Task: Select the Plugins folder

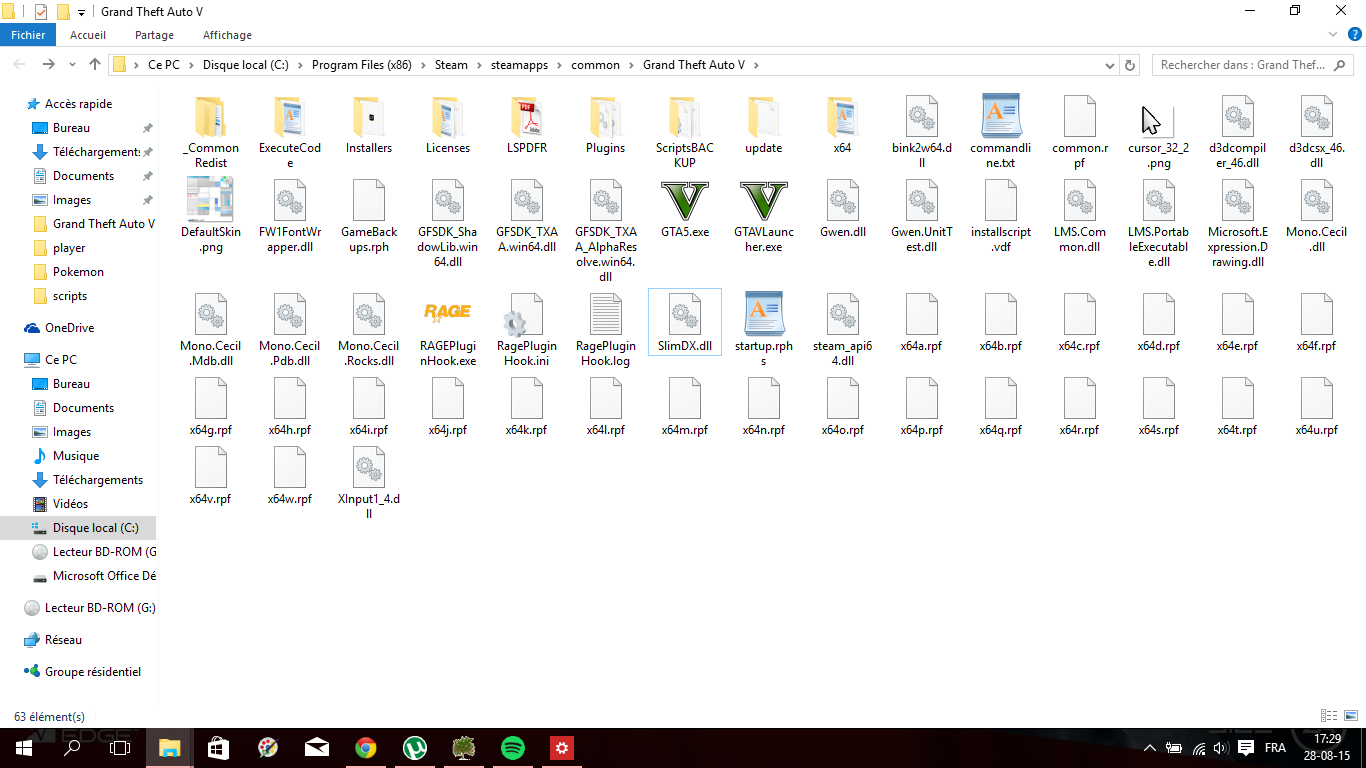Action: pos(606,117)
